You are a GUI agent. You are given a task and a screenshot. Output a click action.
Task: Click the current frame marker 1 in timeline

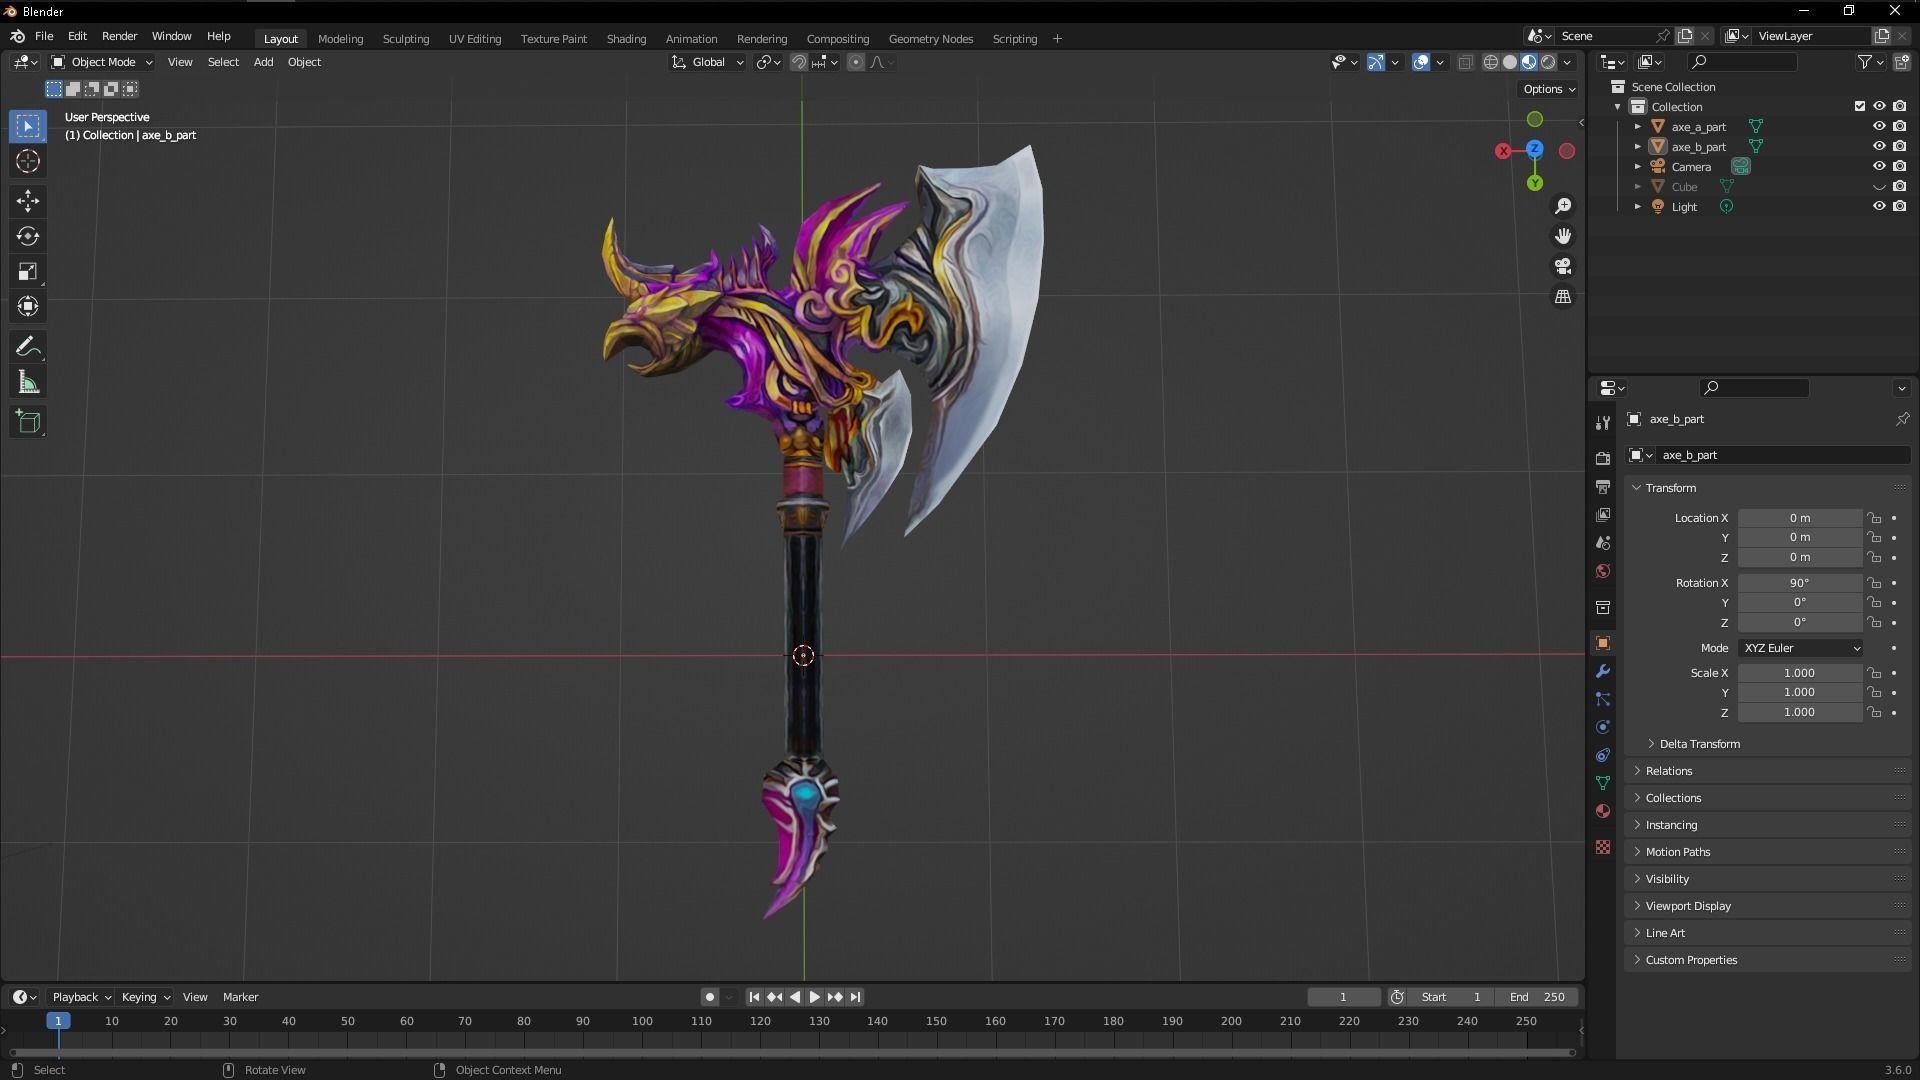point(58,1021)
